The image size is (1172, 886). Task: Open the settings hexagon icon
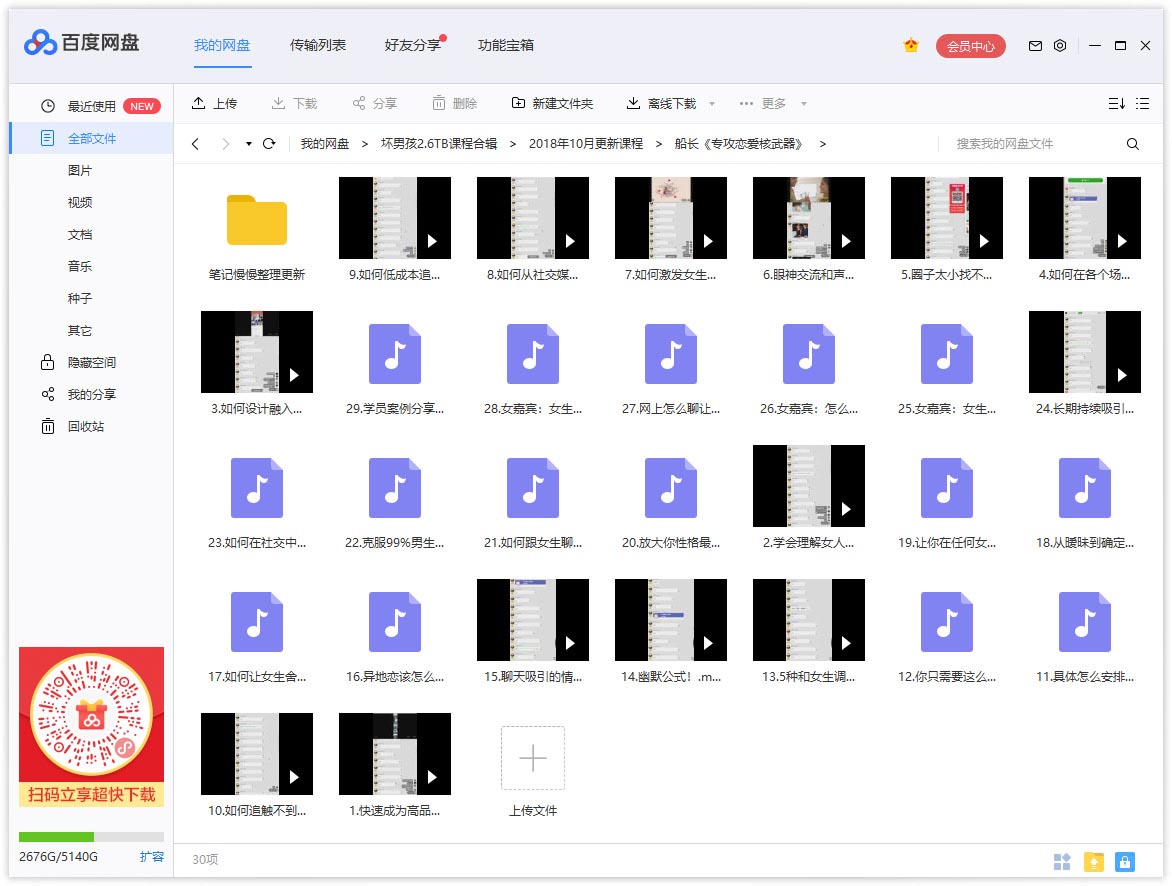click(1060, 46)
